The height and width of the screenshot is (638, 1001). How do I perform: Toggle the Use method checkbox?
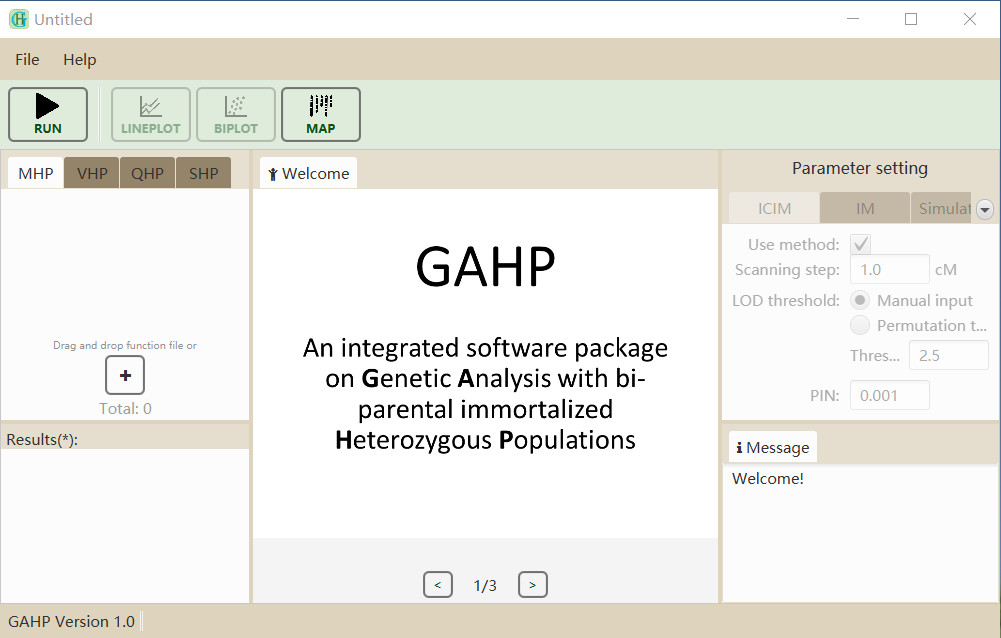(x=860, y=244)
